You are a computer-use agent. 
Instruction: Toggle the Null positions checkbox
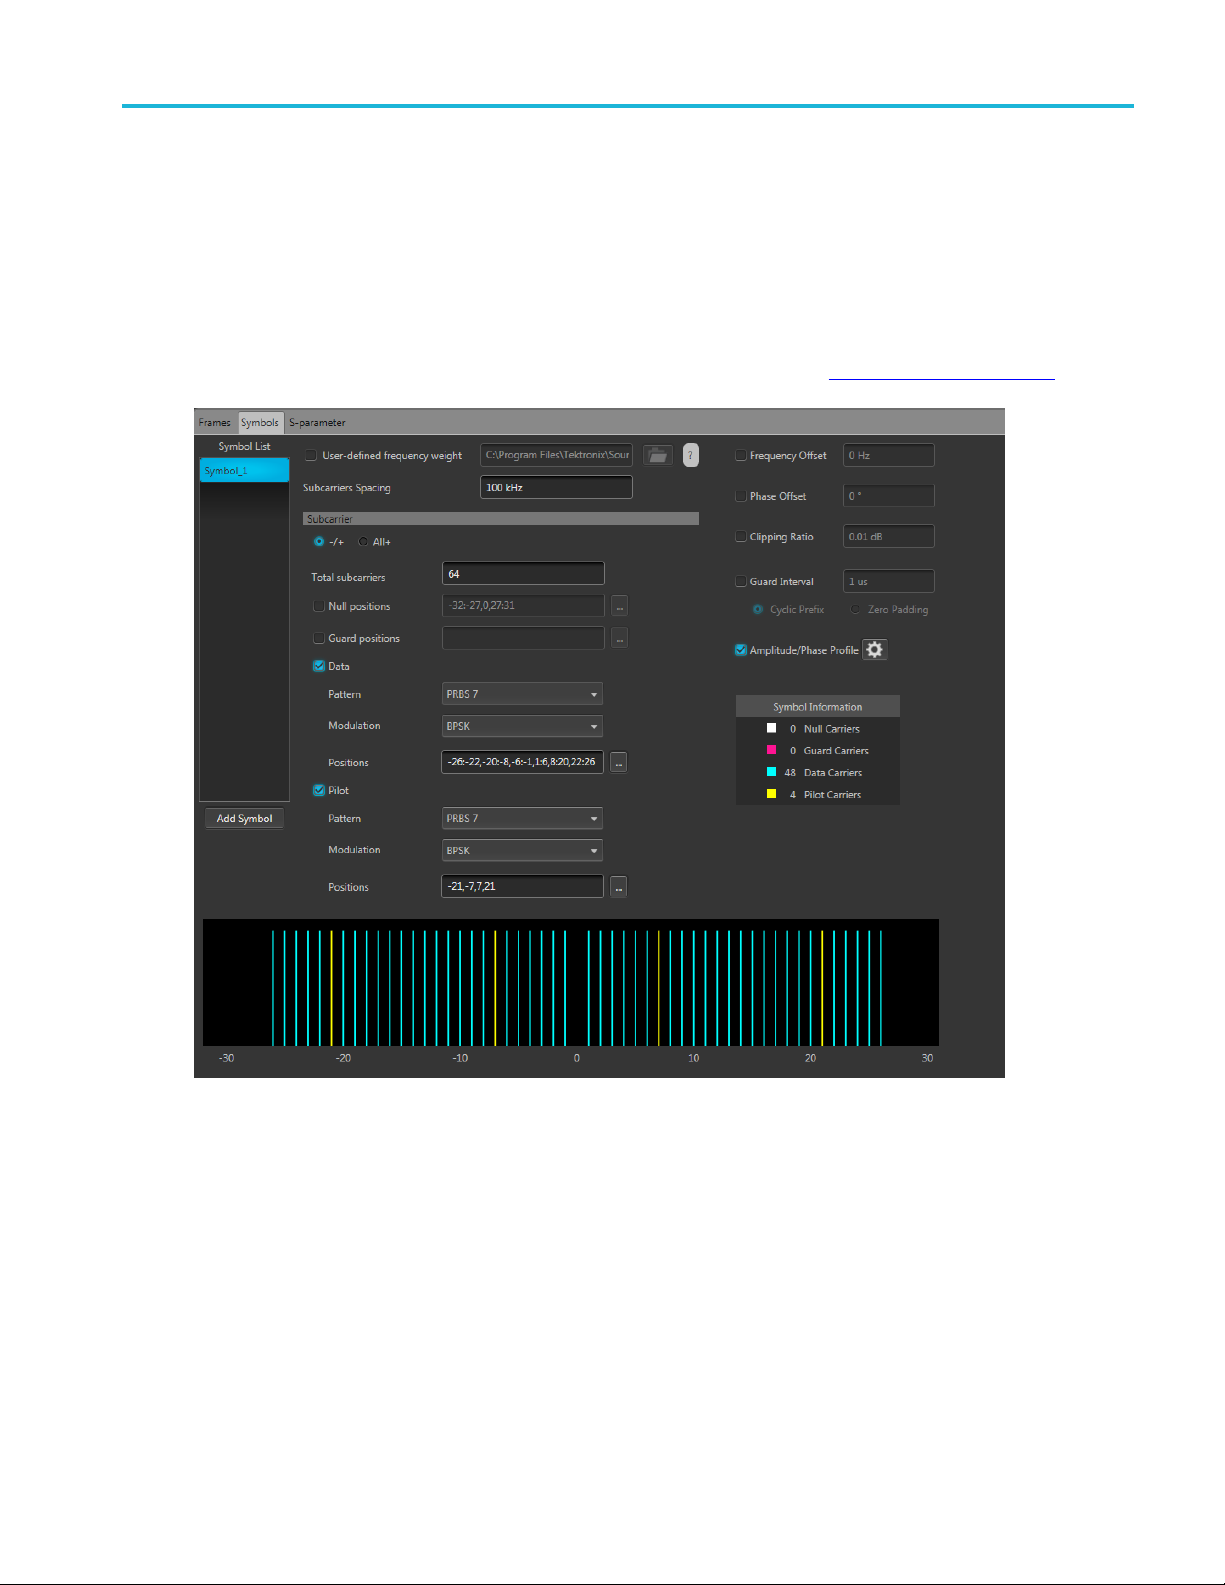click(319, 606)
